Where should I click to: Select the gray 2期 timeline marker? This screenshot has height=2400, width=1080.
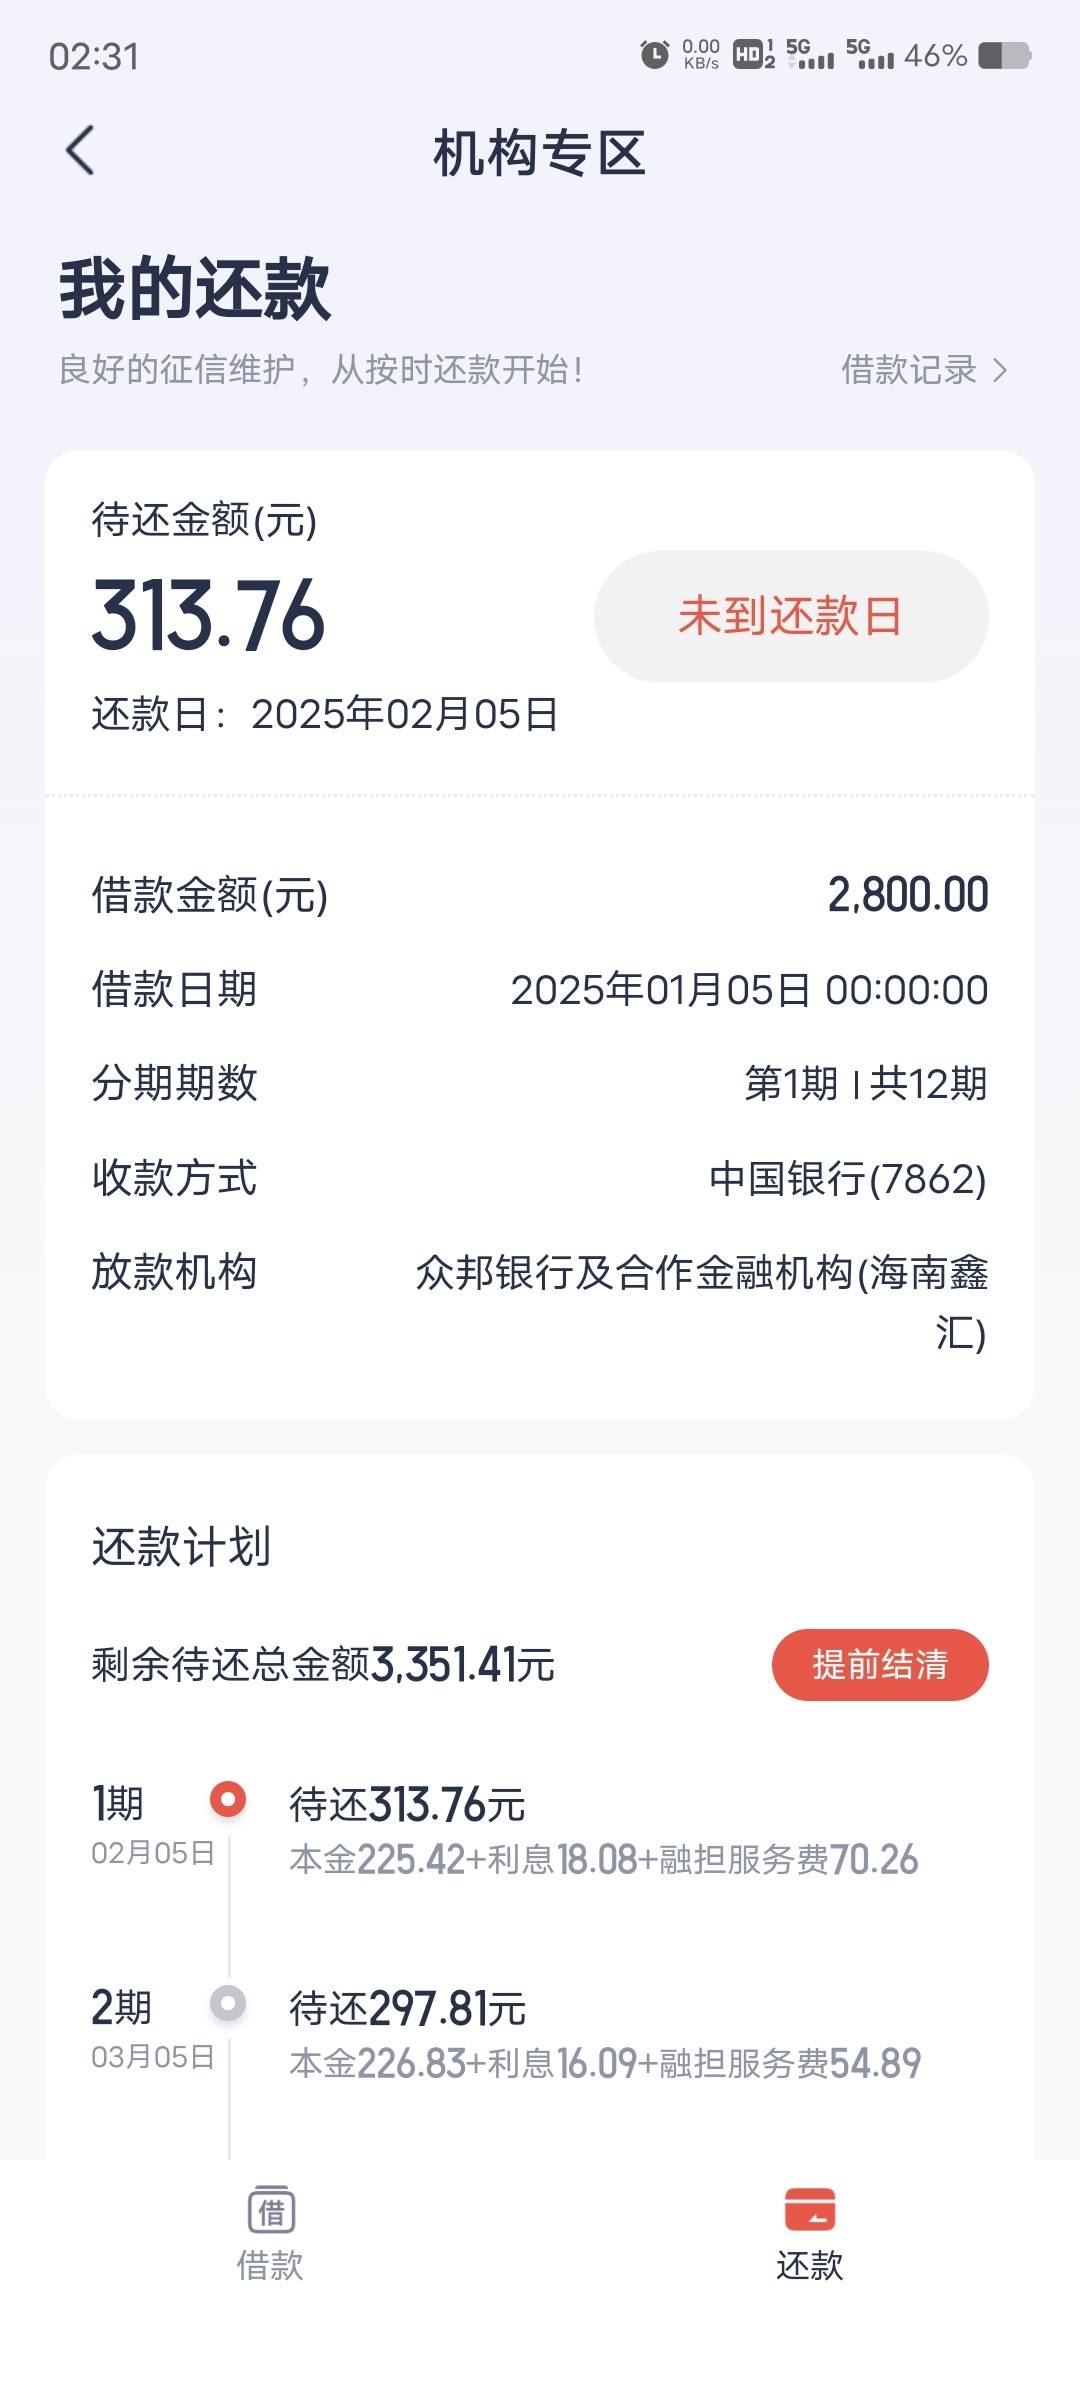pyautogui.click(x=228, y=2003)
